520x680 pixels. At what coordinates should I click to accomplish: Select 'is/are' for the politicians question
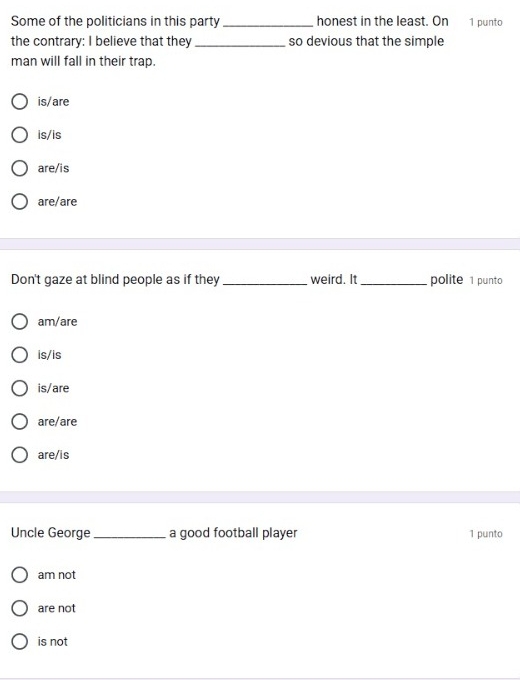click(x=20, y=101)
